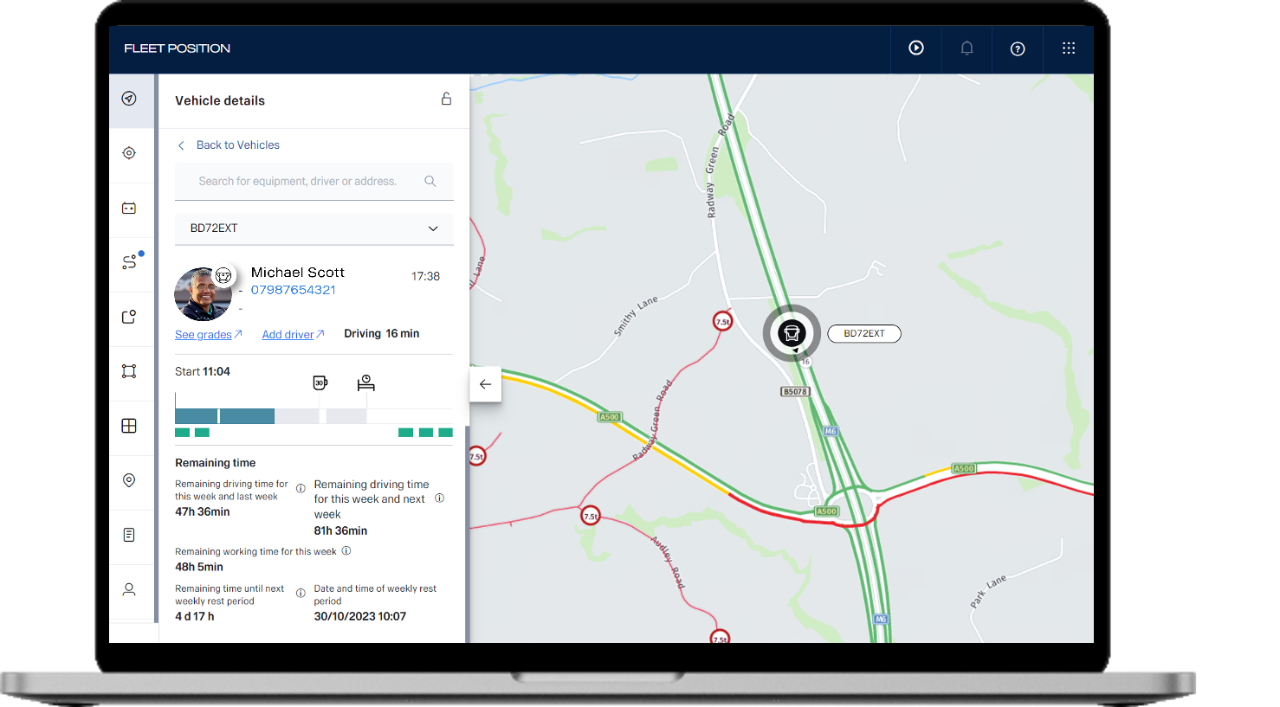Open the Drivers person icon in the sidebar
Viewport: 1280px width, 707px height.
[128, 589]
